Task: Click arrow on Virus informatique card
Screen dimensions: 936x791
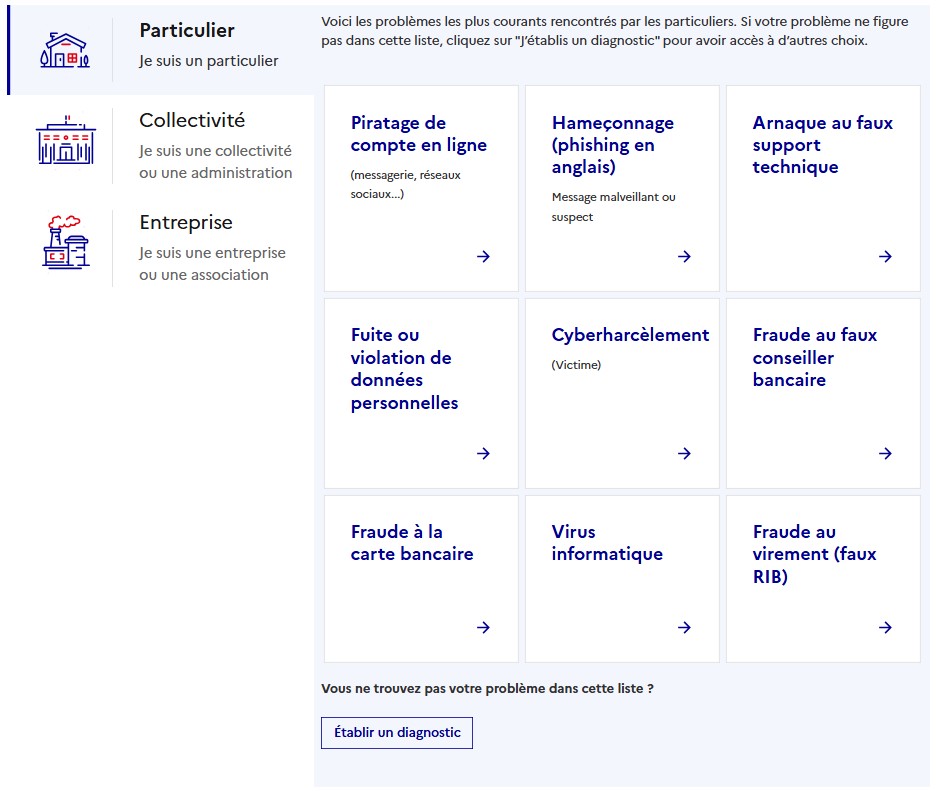Action: tap(684, 628)
